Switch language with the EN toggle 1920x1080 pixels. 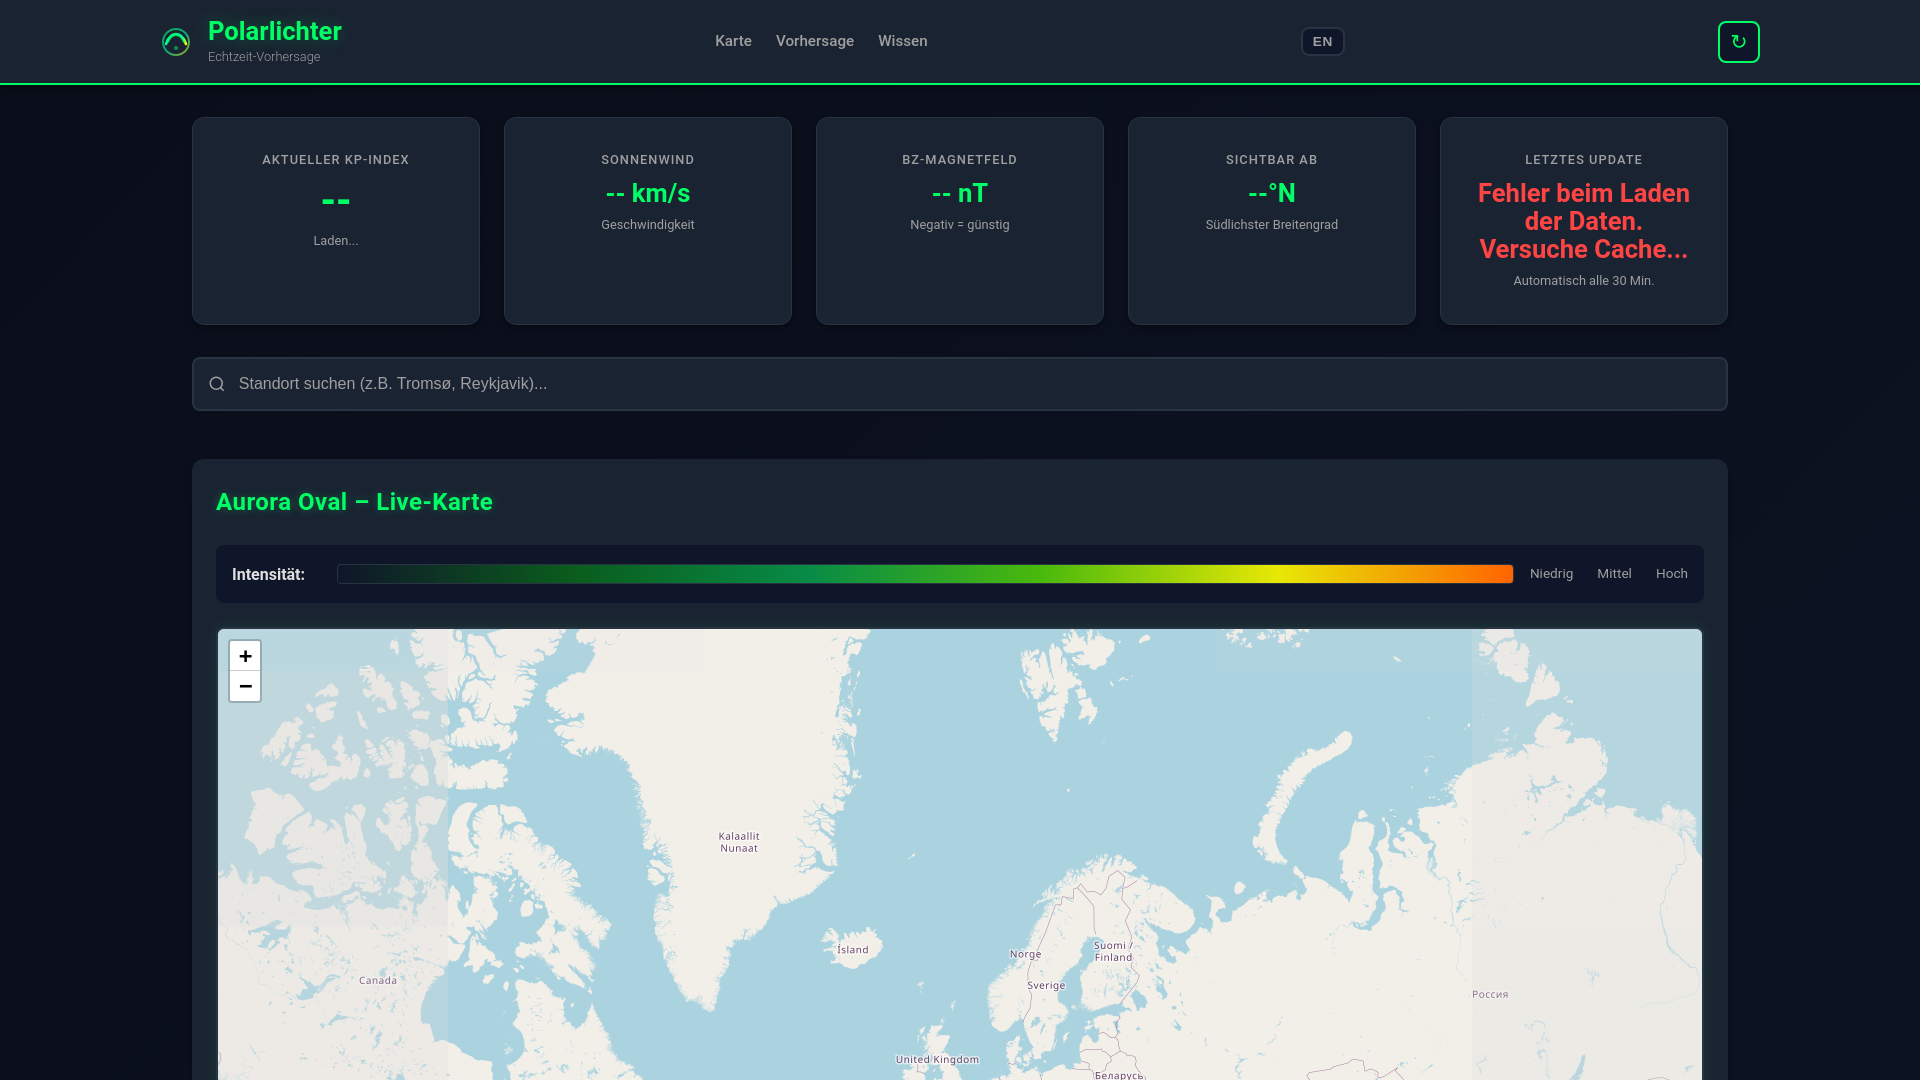(1322, 41)
